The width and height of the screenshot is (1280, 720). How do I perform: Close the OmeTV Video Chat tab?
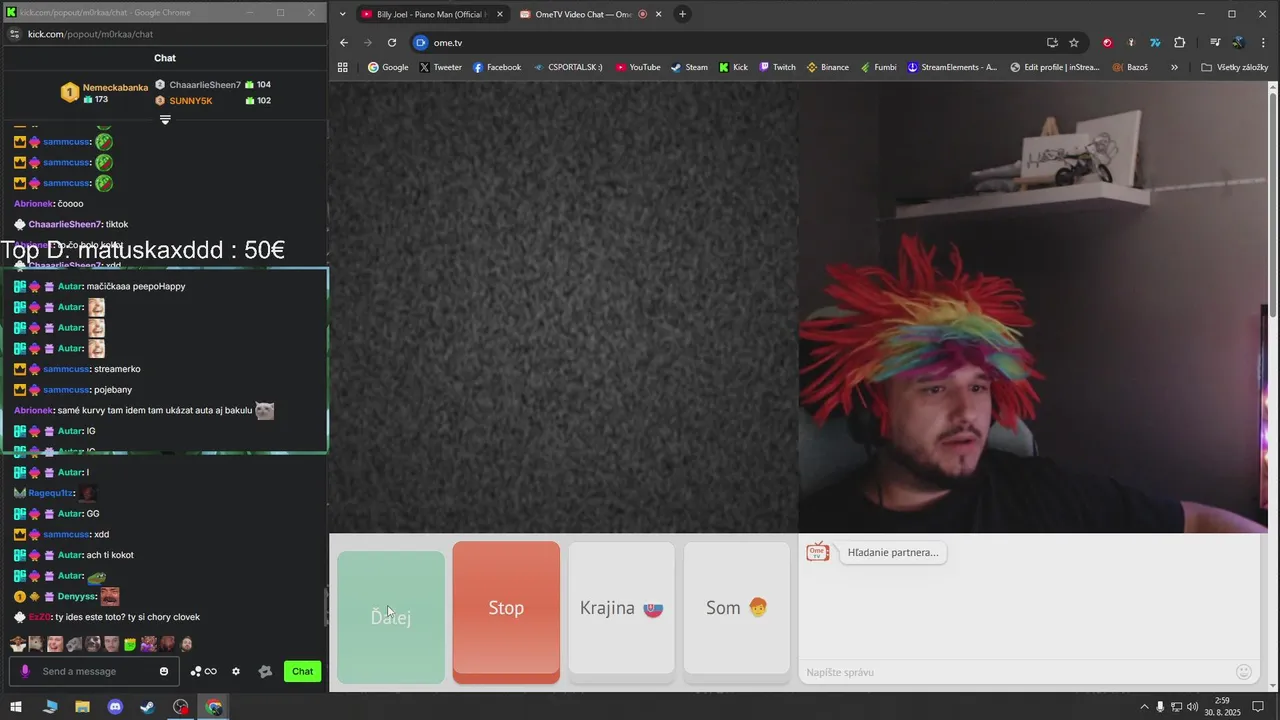[x=660, y=14]
